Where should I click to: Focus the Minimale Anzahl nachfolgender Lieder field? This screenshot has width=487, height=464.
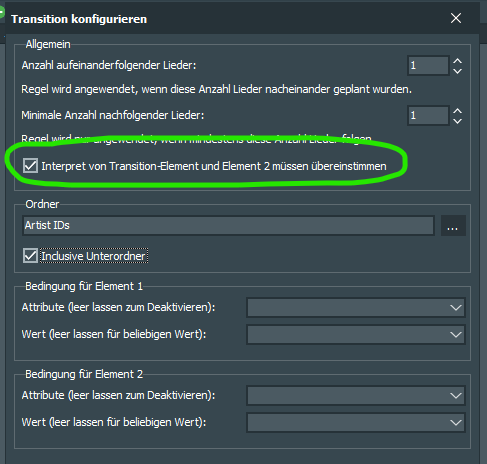tap(428, 116)
